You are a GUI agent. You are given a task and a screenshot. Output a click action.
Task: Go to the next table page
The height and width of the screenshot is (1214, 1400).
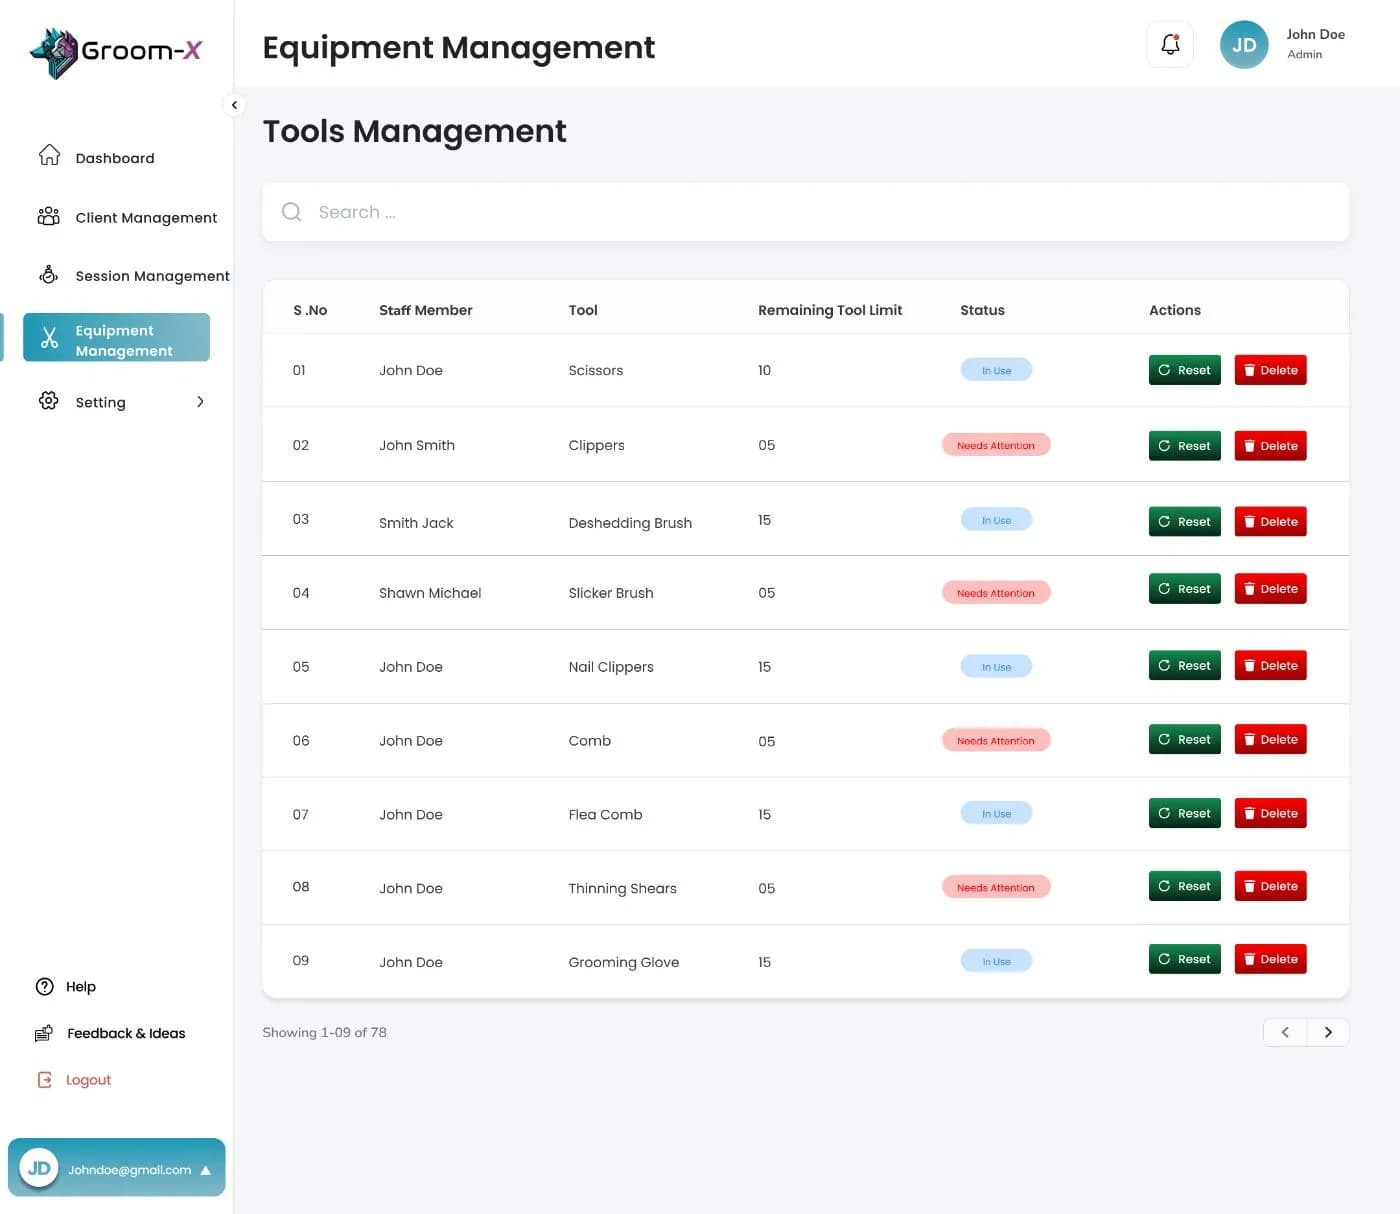[1328, 1032]
